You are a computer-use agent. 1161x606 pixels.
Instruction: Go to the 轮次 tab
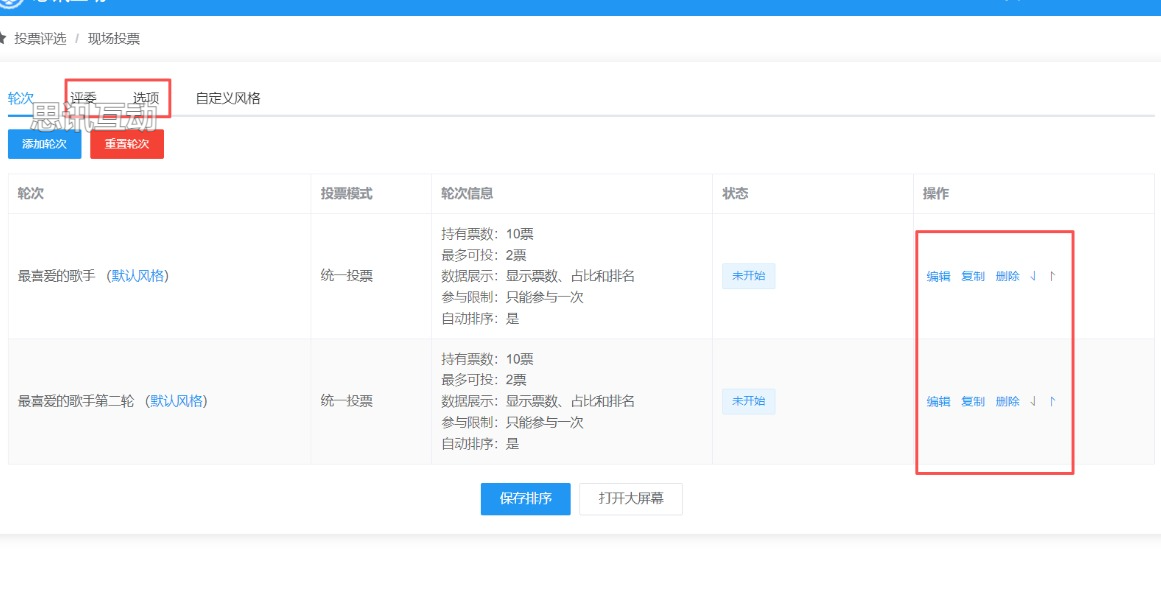click(21, 98)
